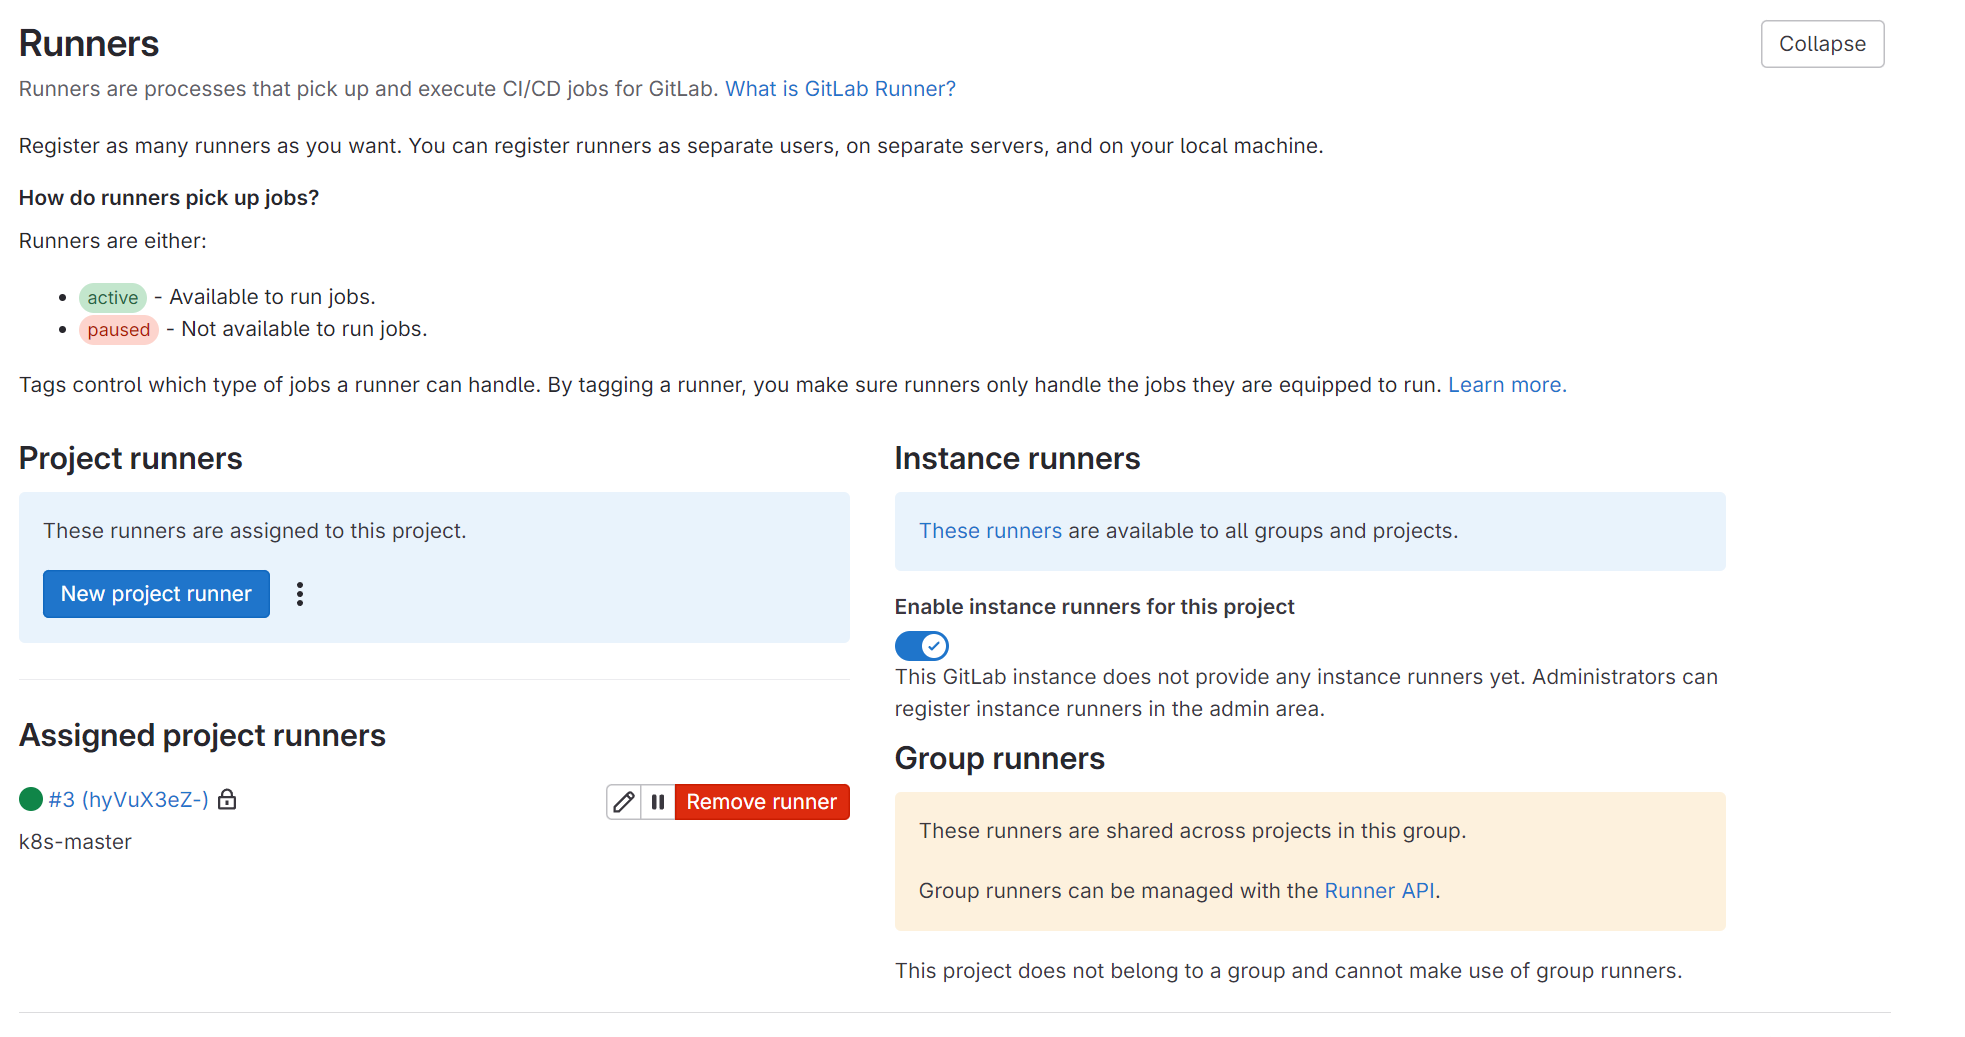The height and width of the screenshot is (1037, 1965).
Task: Click the Project runners heading
Action: pyautogui.click(x=131, y=458)
